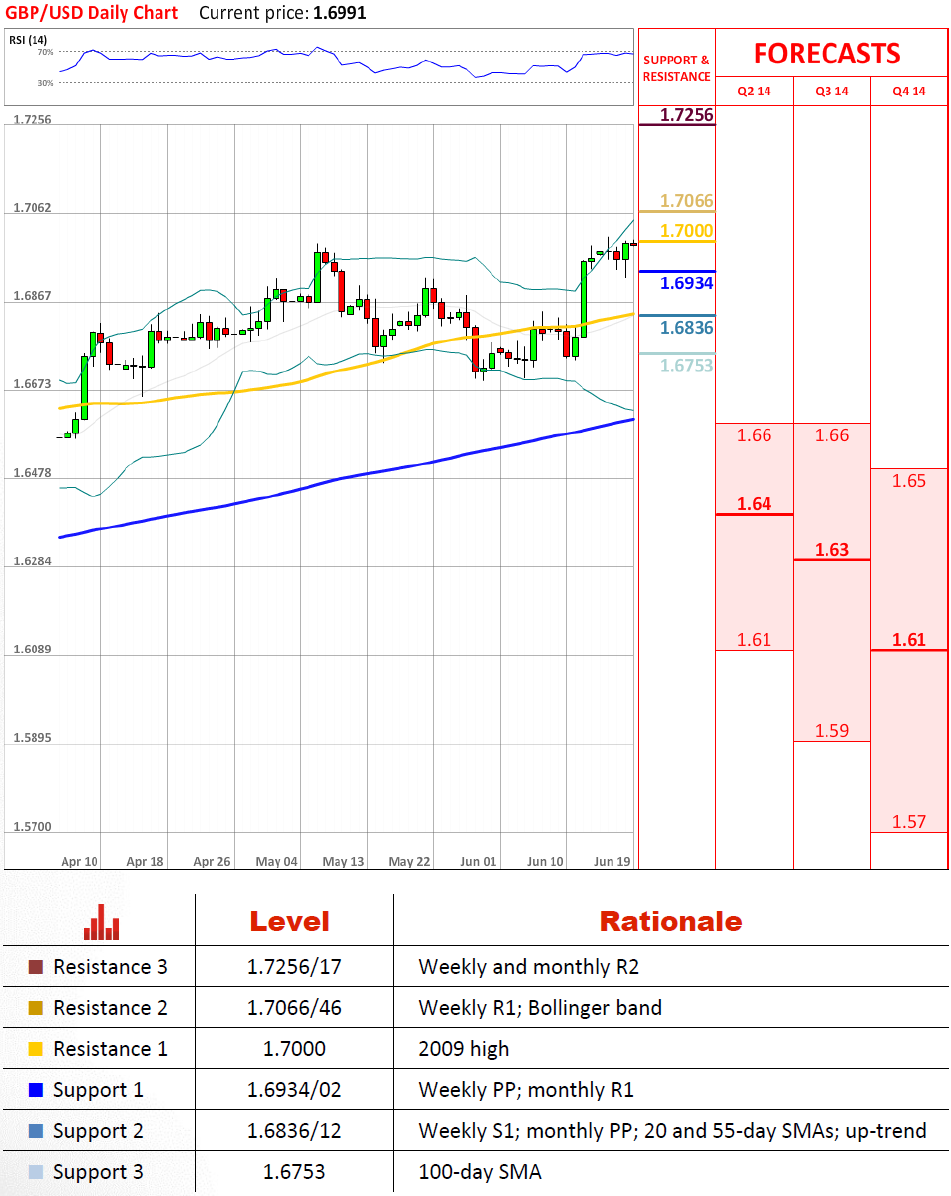The height and width of the screenshot is (1196, 951).
Task: Click the 70% RSI level label
Action: (x=46, y=52)
